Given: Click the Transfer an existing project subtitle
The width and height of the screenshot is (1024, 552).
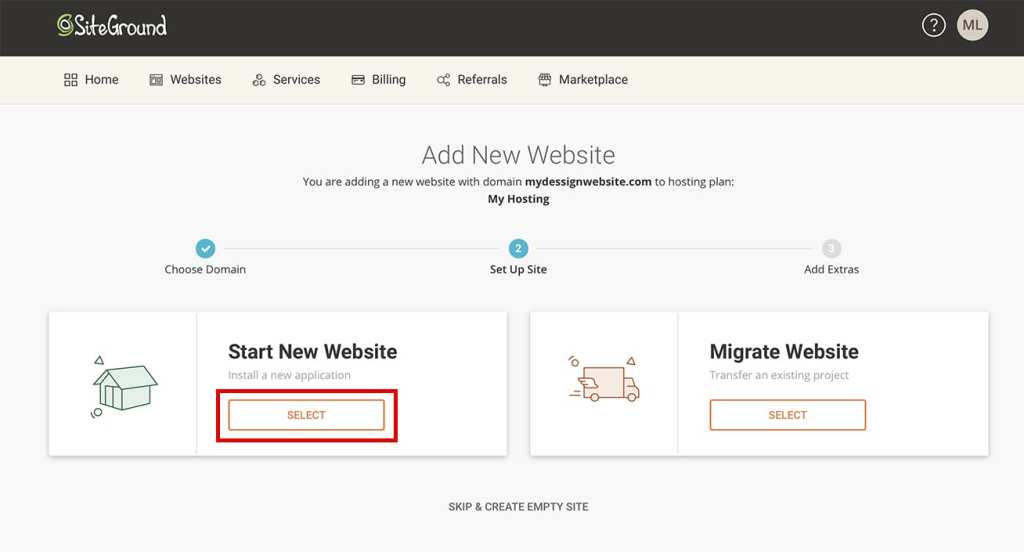Looking at the screenshot, I should pos(779,375).
